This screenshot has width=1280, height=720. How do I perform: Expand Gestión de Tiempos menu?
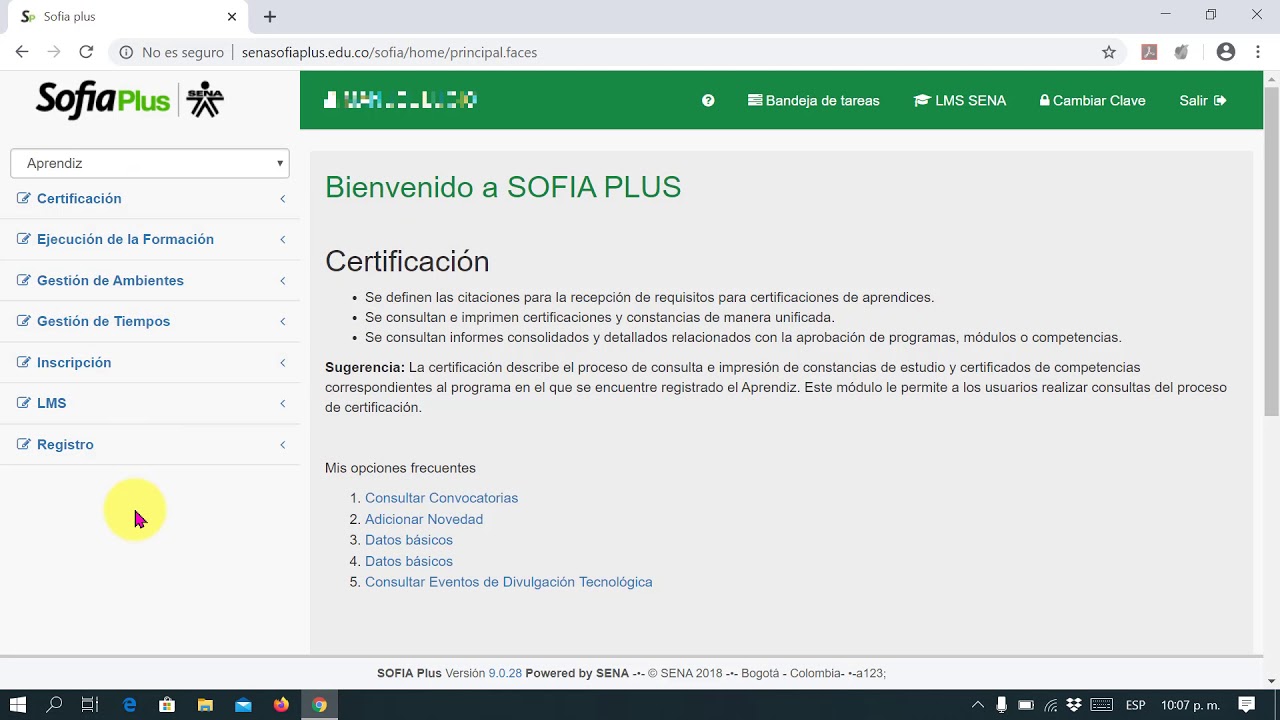150,321
